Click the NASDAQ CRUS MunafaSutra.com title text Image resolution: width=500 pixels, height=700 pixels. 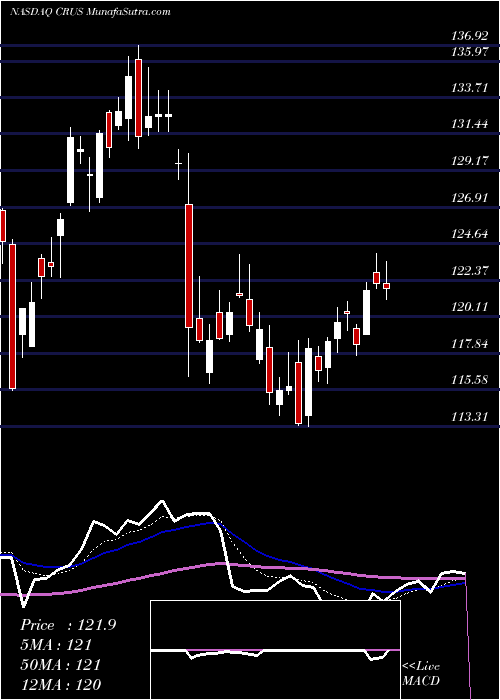tap(90, 12)
